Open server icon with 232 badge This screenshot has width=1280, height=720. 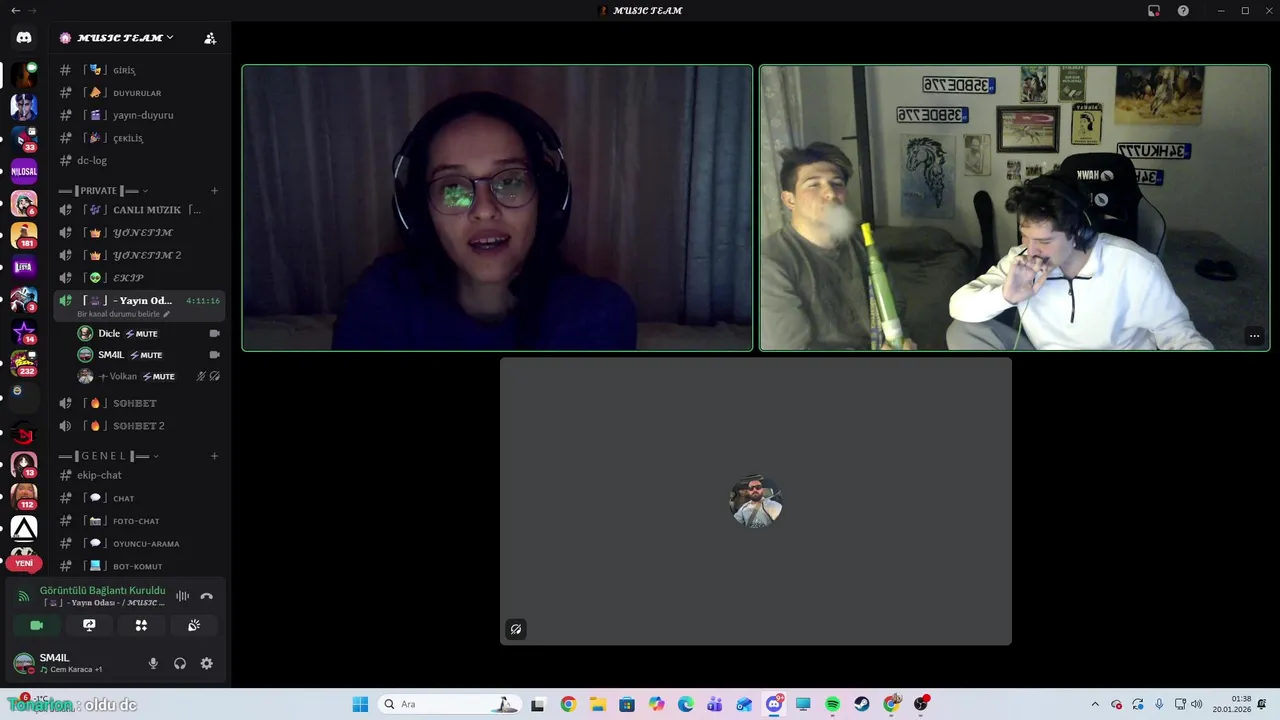coord(24,363)
